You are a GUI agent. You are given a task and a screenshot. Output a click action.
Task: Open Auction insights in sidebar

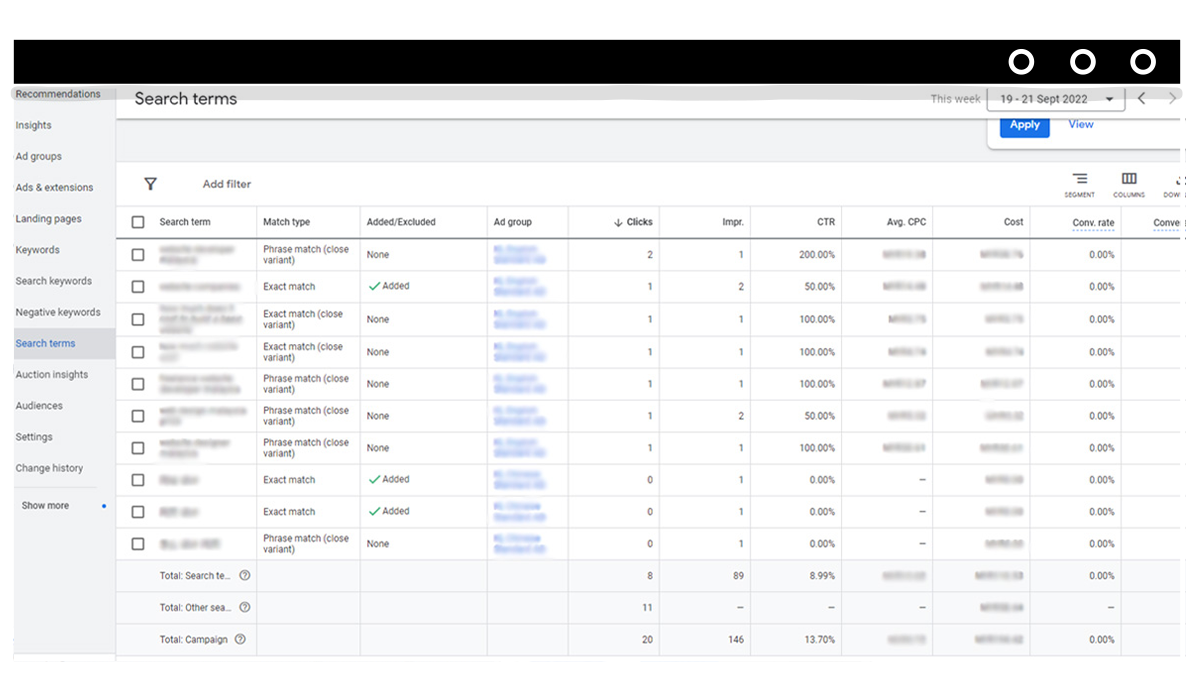click(x=51, y=374)
